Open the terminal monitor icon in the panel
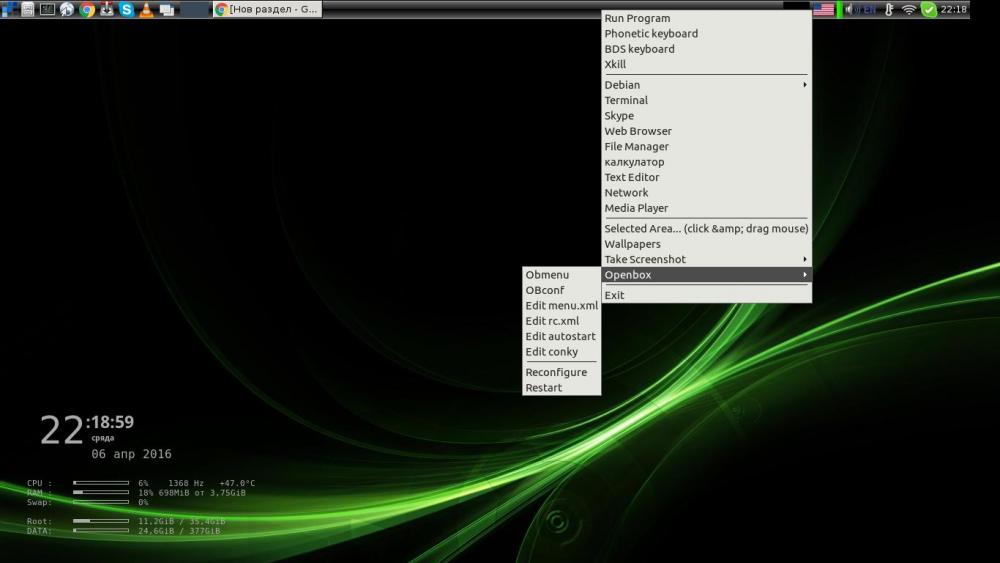 pos(47,9)
